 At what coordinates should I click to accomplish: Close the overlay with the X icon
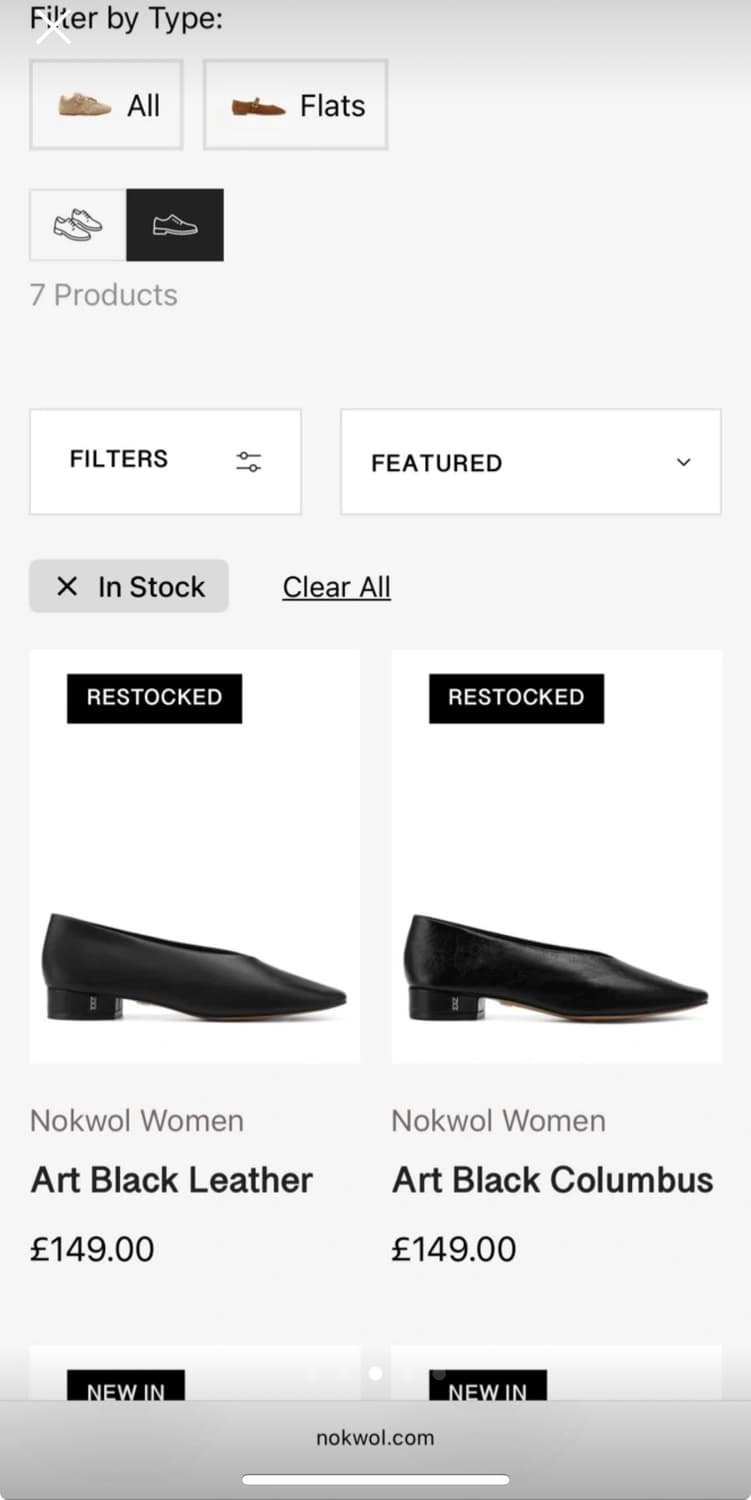(x=53, y=29)
